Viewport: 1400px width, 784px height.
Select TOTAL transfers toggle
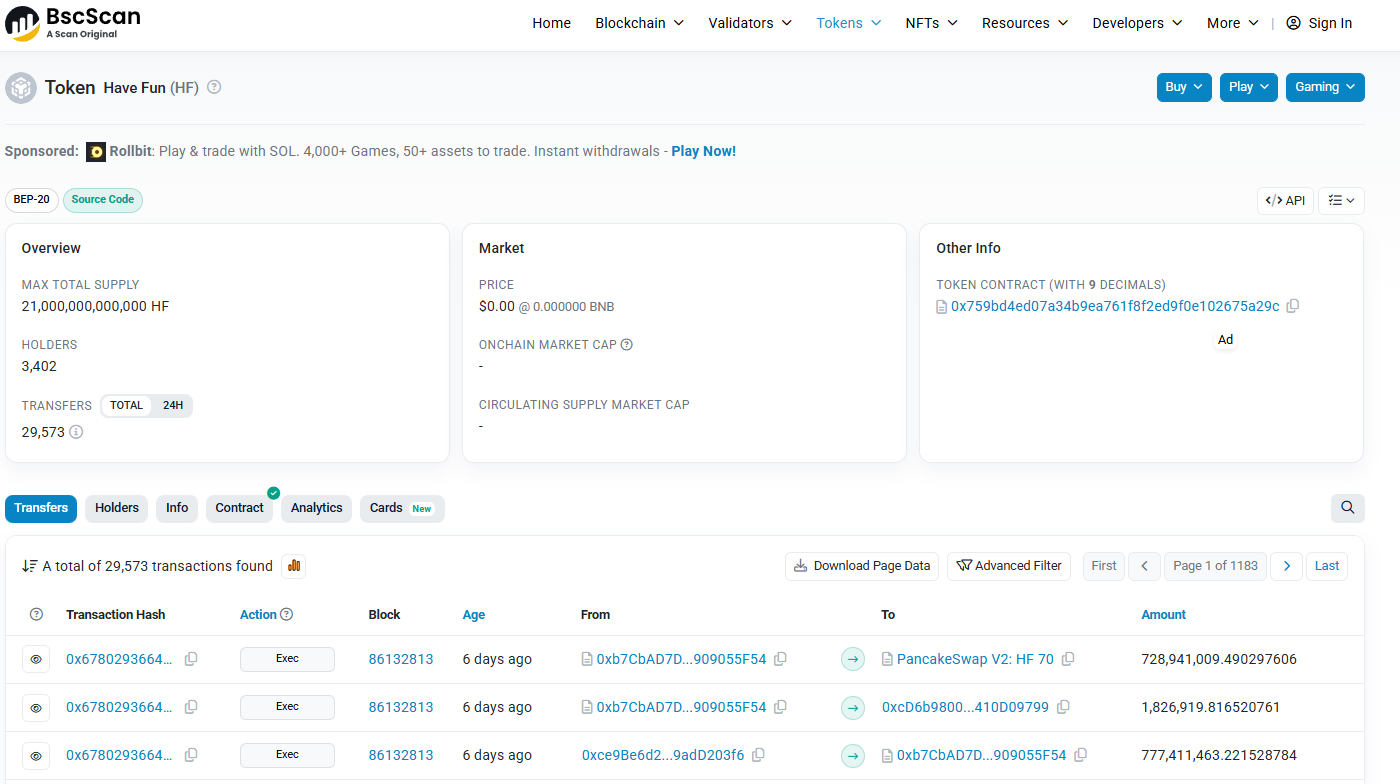pyautogui.click(x=127, y=406)
